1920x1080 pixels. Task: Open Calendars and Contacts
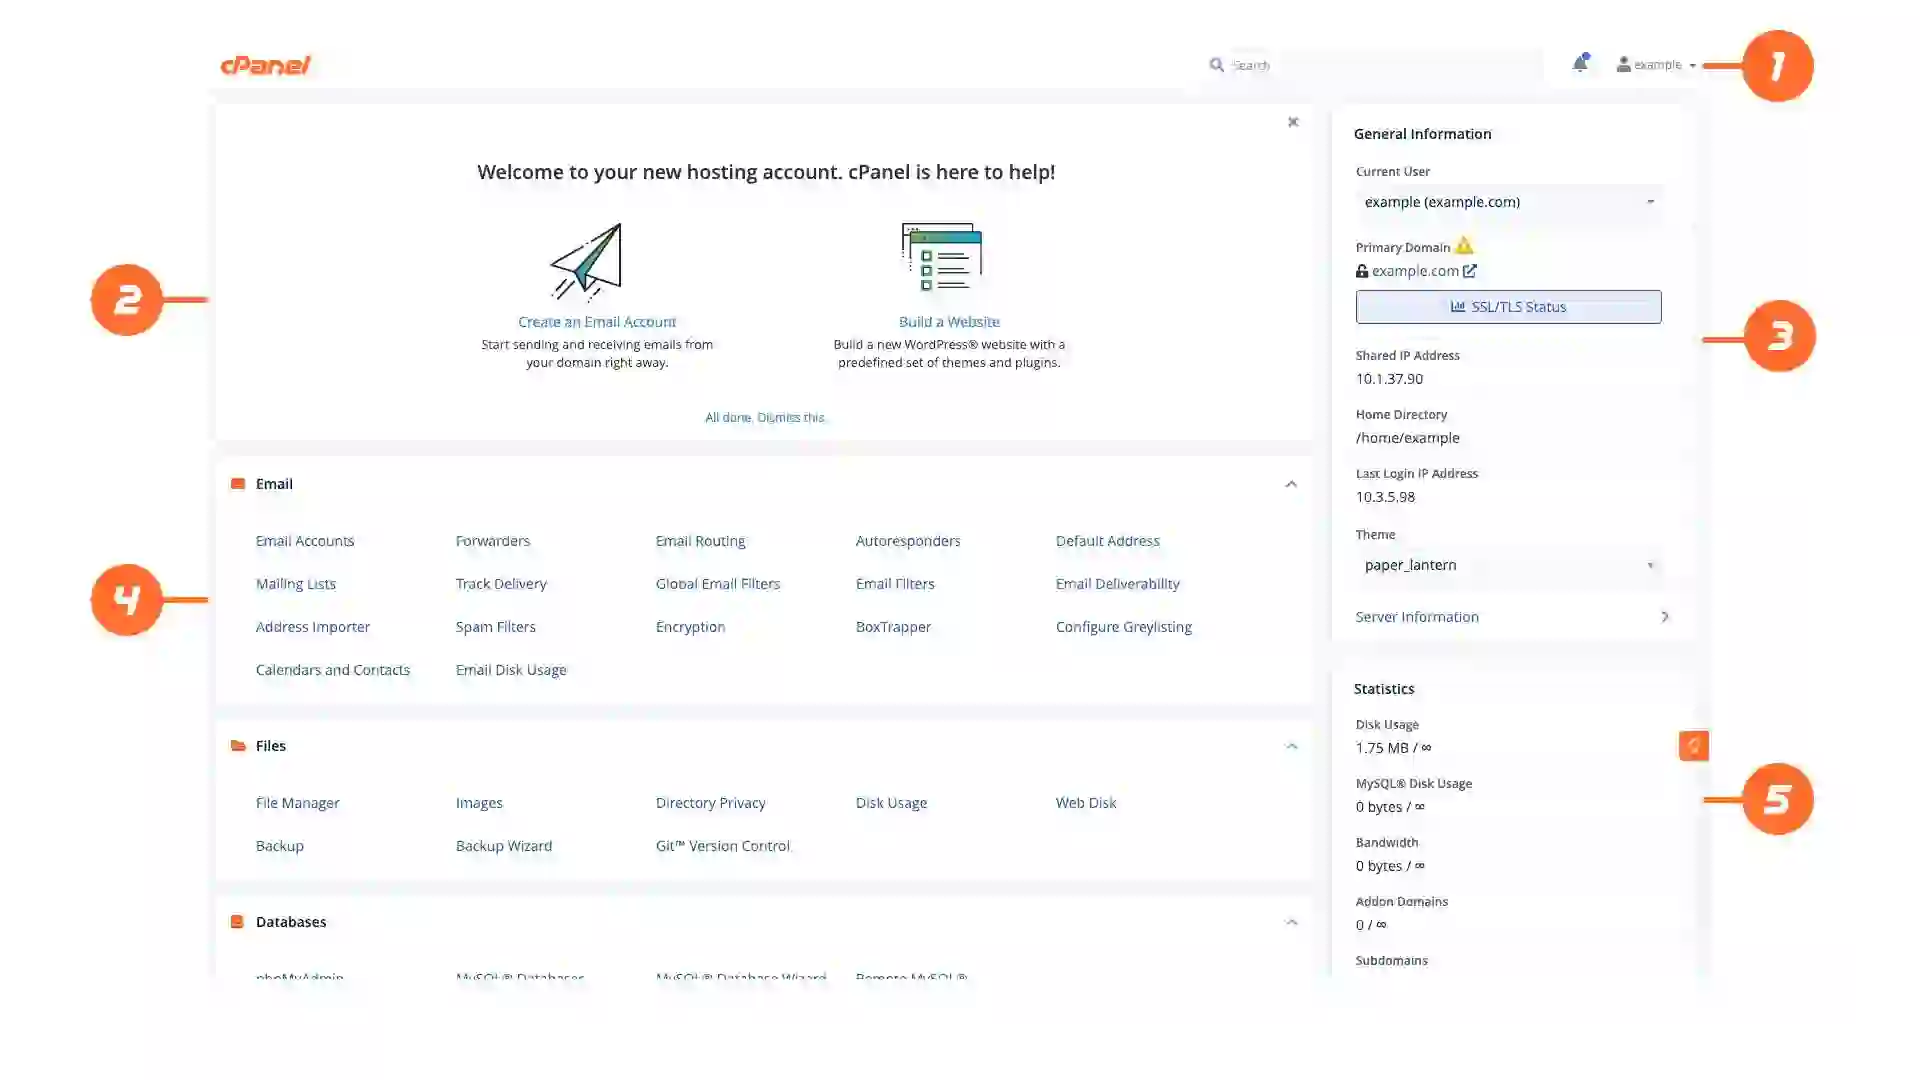(333, 670)
